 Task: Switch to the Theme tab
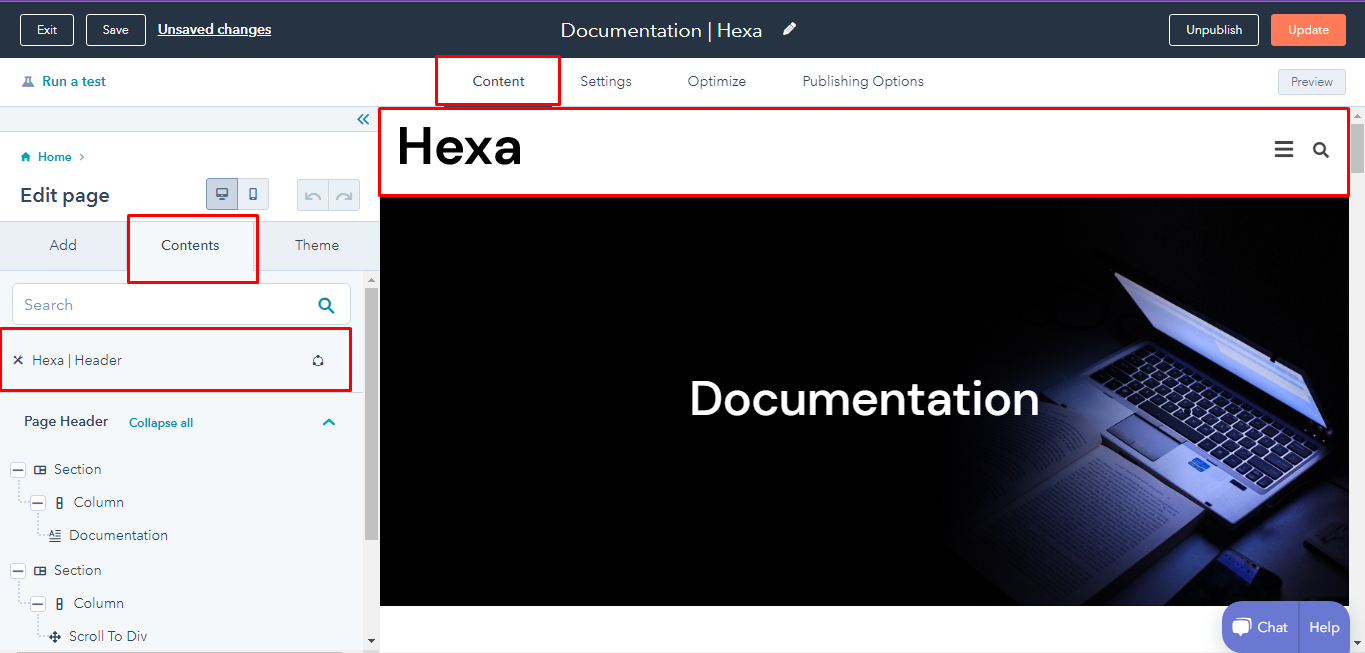pyautogui.click(x=317, y=245)
